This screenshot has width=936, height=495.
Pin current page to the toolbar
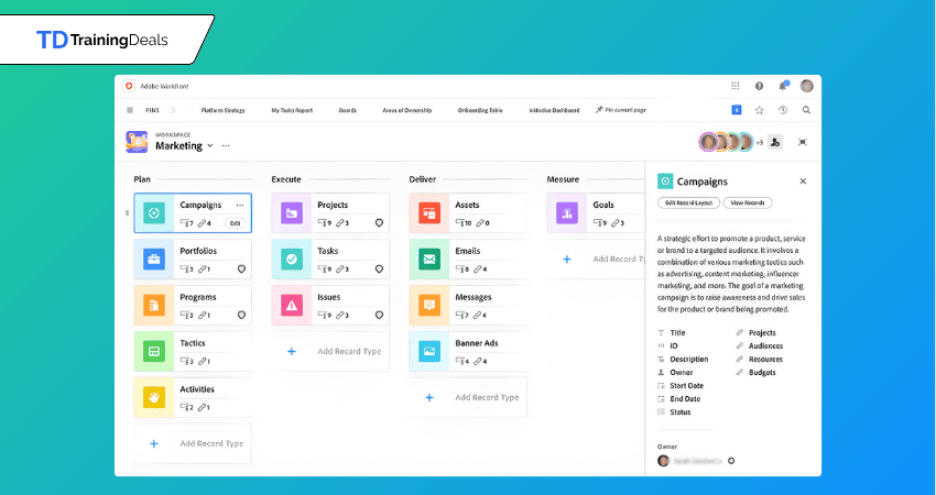620,110
